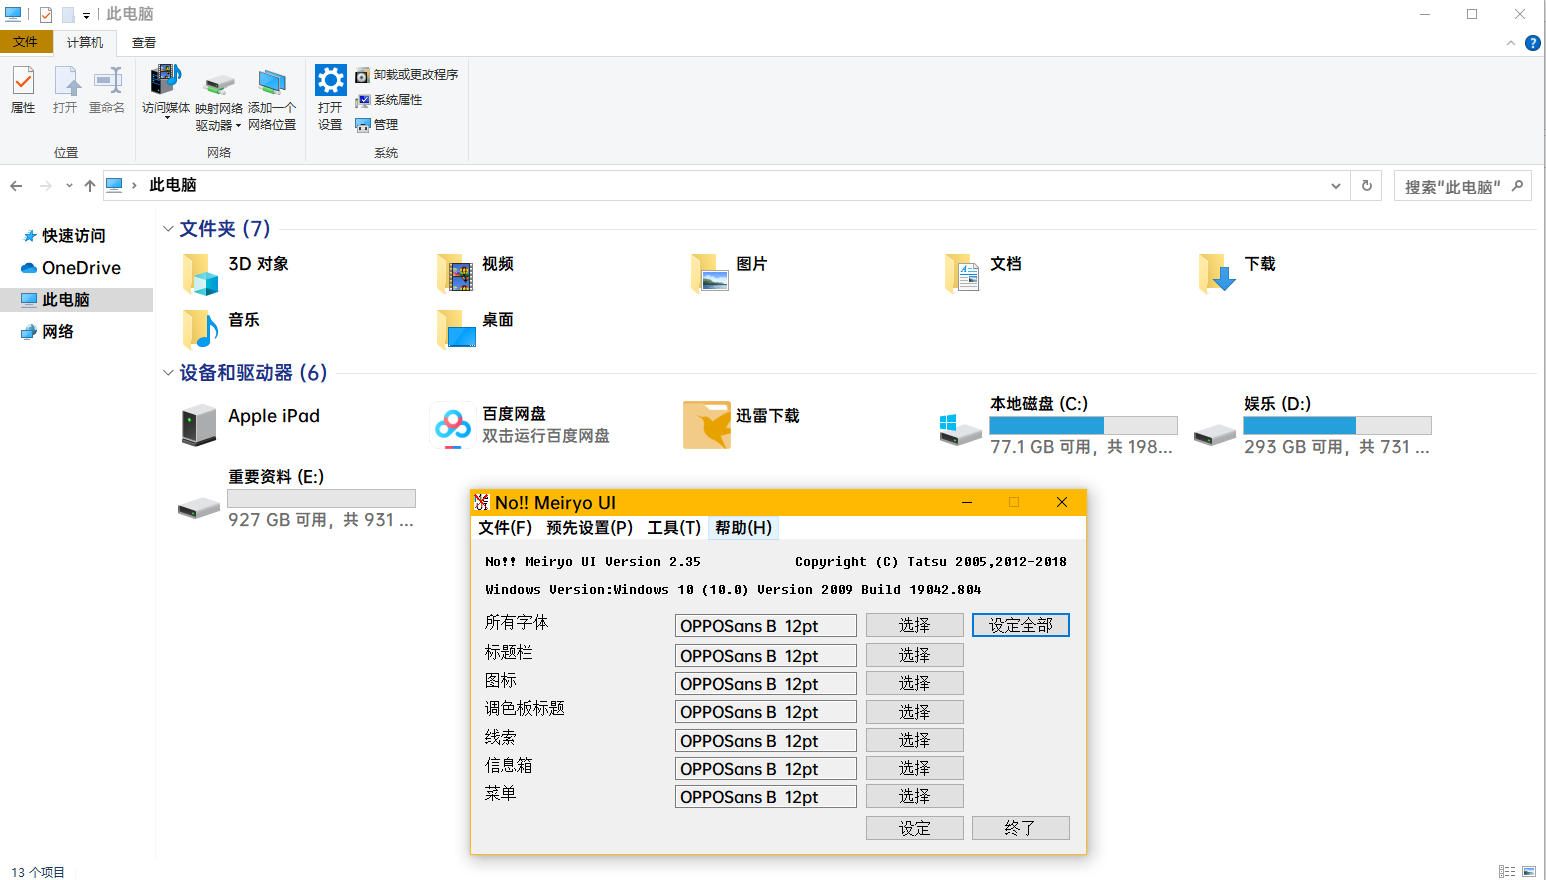The image size is (1546, 880).
Task: Open the address bar history dropdown
Action: click(x=1336, y=185)
